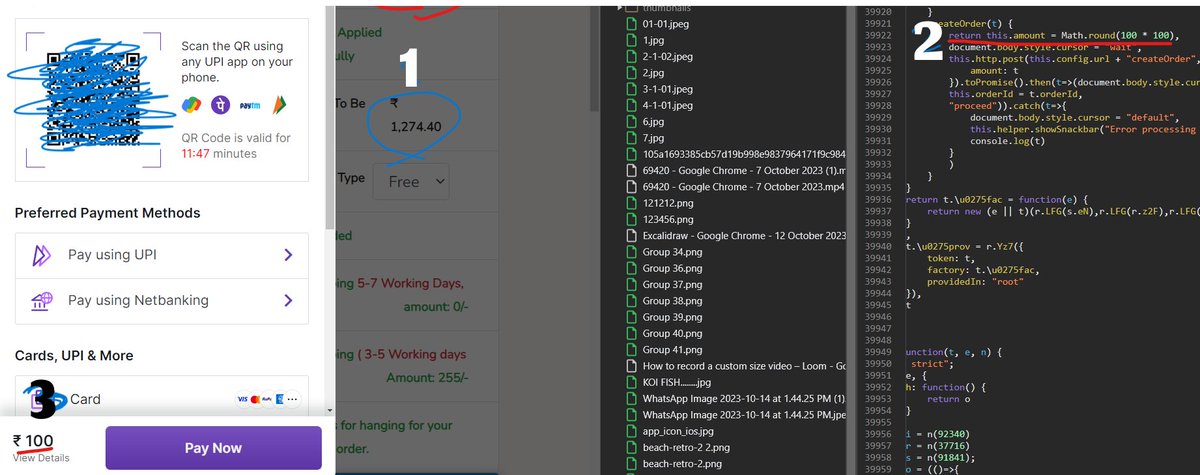The image size is (1200, 475).
Task: Select file 1.jpg in the file list
Action: pyautogui.click(x=653, y=40)
